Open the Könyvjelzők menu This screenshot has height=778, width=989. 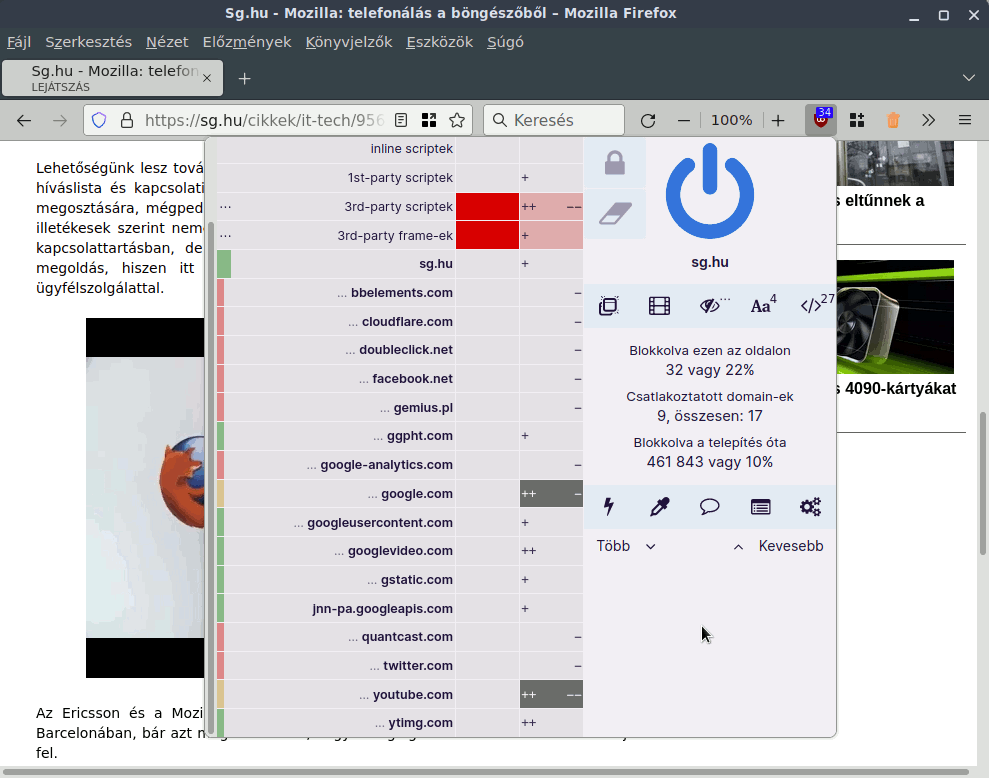(x=349, y=42)
